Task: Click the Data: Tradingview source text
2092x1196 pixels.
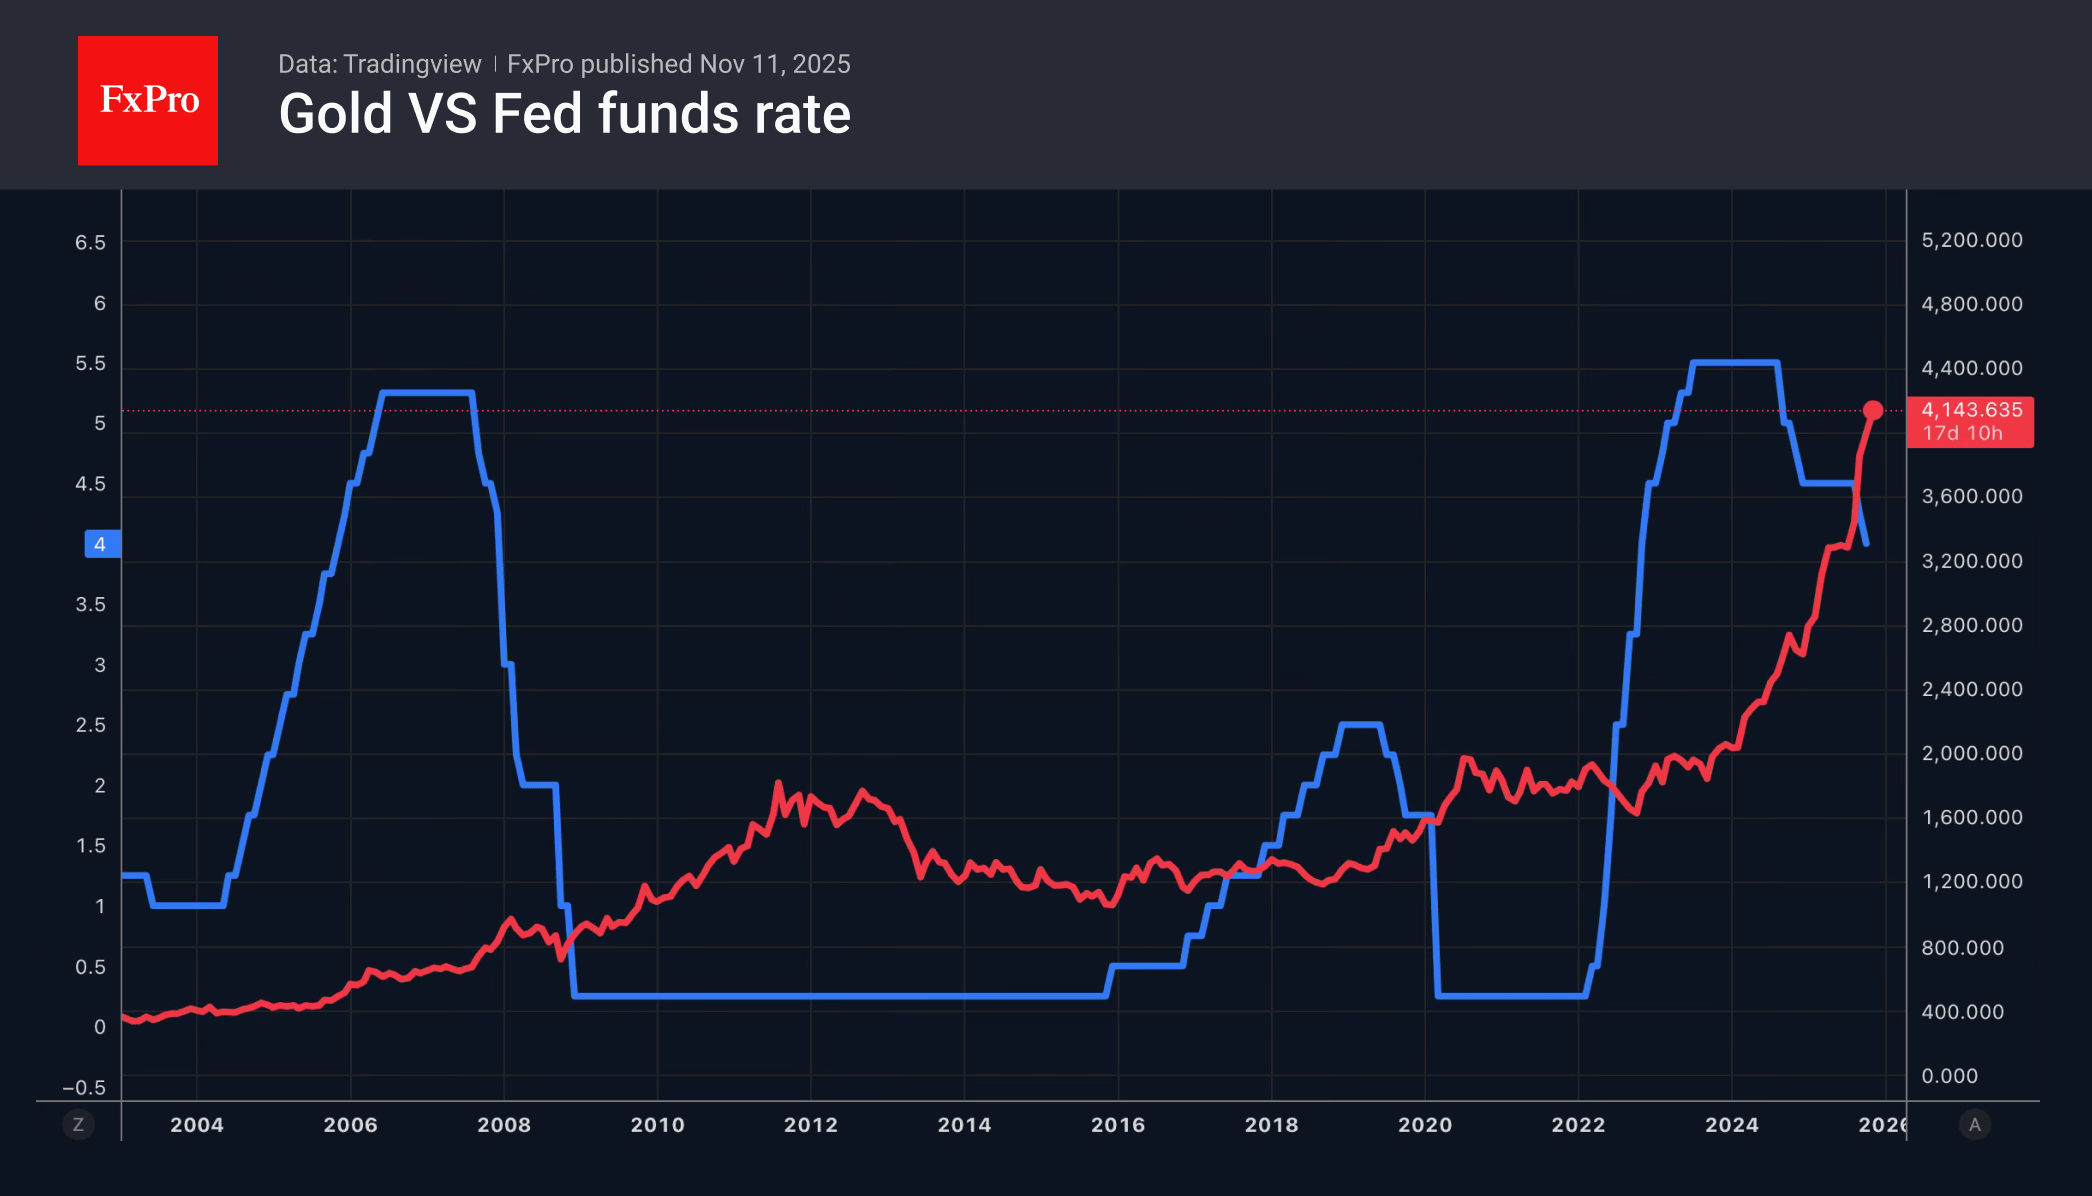Action: (380, 64)
